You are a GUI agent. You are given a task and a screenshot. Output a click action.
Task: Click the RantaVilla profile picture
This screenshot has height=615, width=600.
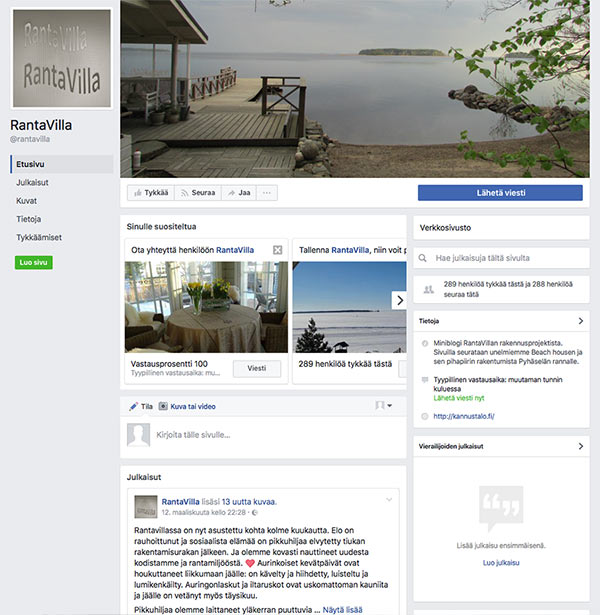tap(62, 58)
